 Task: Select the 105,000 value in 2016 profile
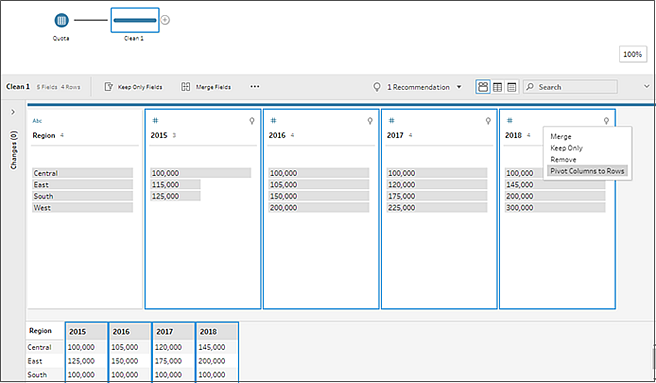coord(319,185)
